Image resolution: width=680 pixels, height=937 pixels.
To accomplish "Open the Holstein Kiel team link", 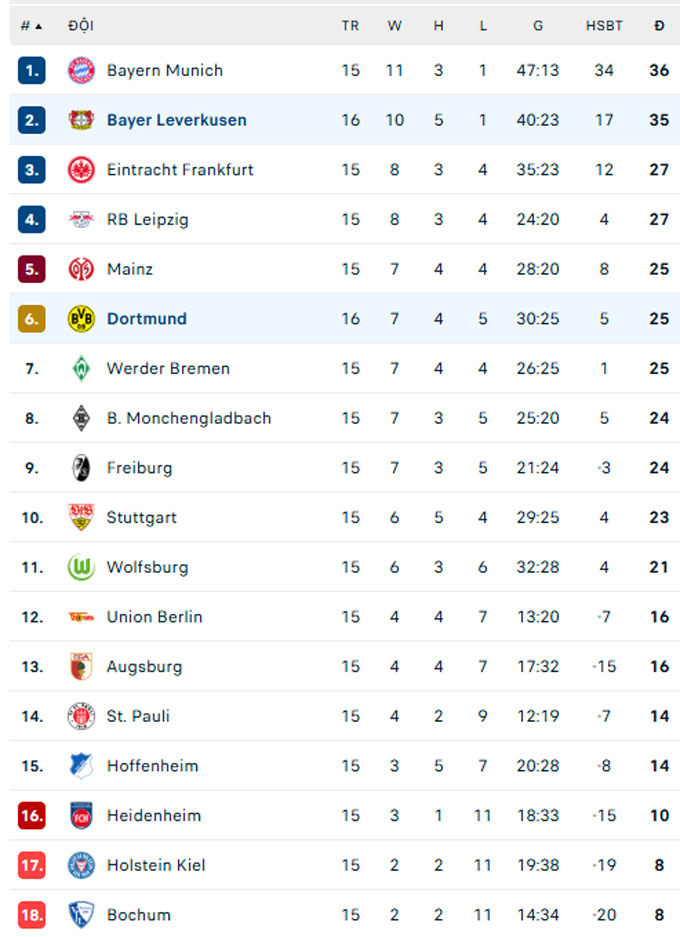I will pos(156,865).
